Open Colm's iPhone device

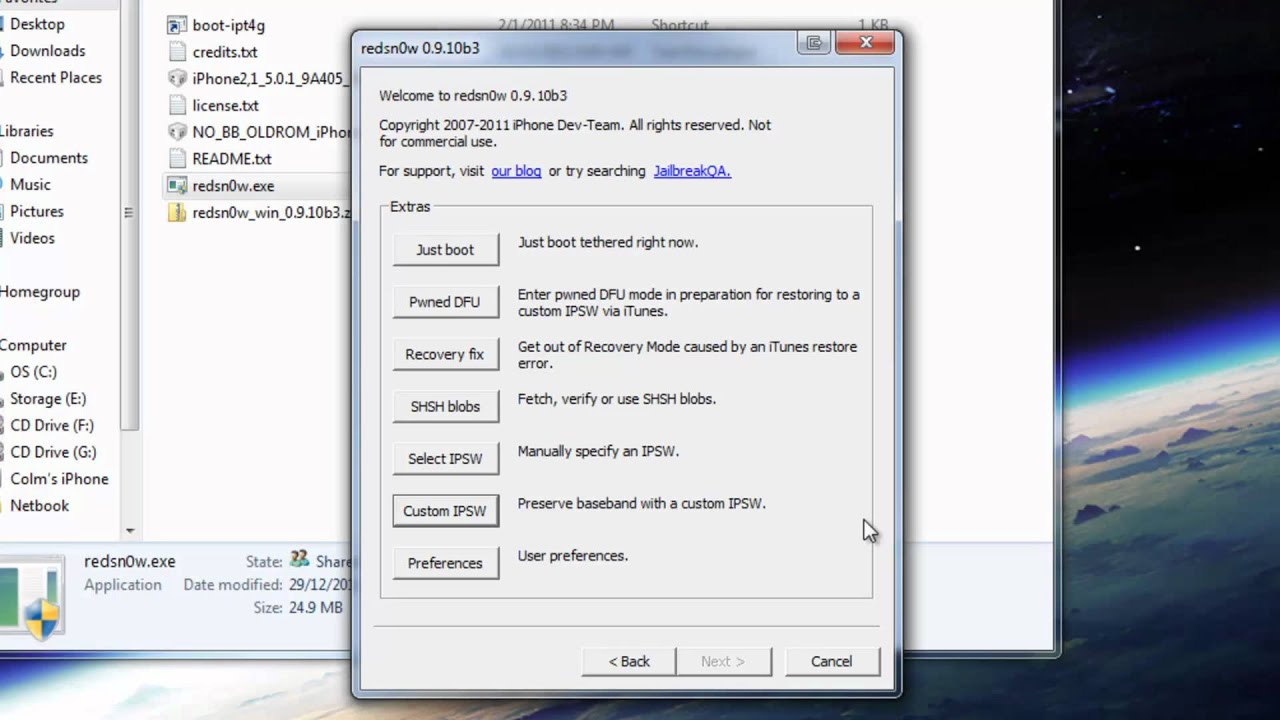[59, 479]
